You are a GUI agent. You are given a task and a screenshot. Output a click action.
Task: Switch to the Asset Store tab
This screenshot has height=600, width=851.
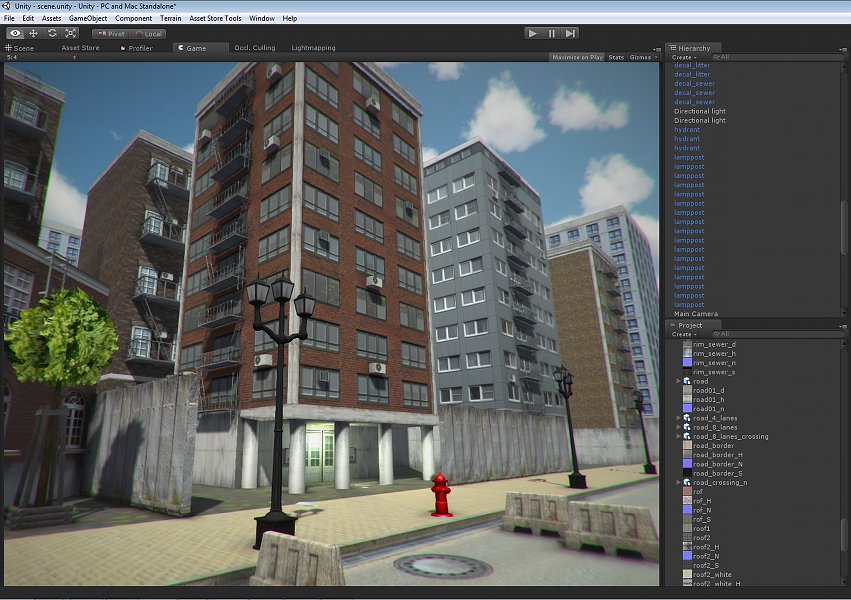click(x=80, y=48)
